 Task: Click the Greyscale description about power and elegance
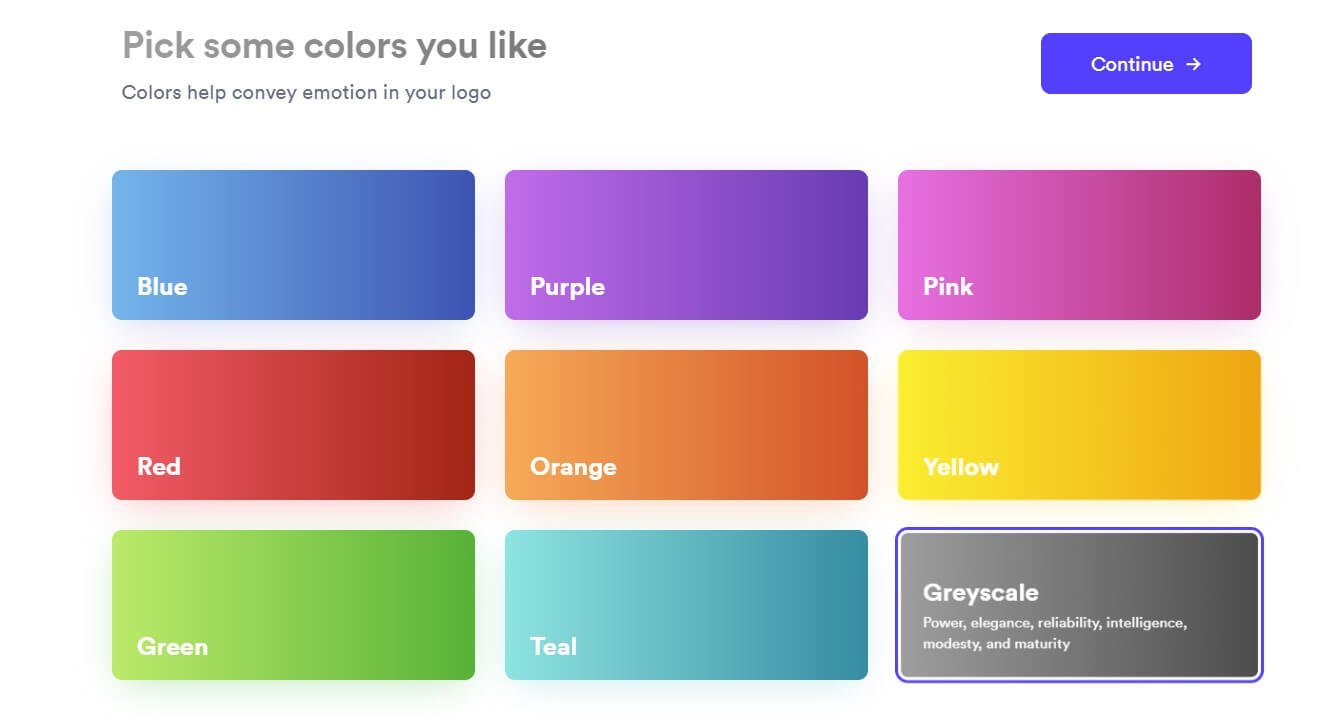(x=1055, y=633)
